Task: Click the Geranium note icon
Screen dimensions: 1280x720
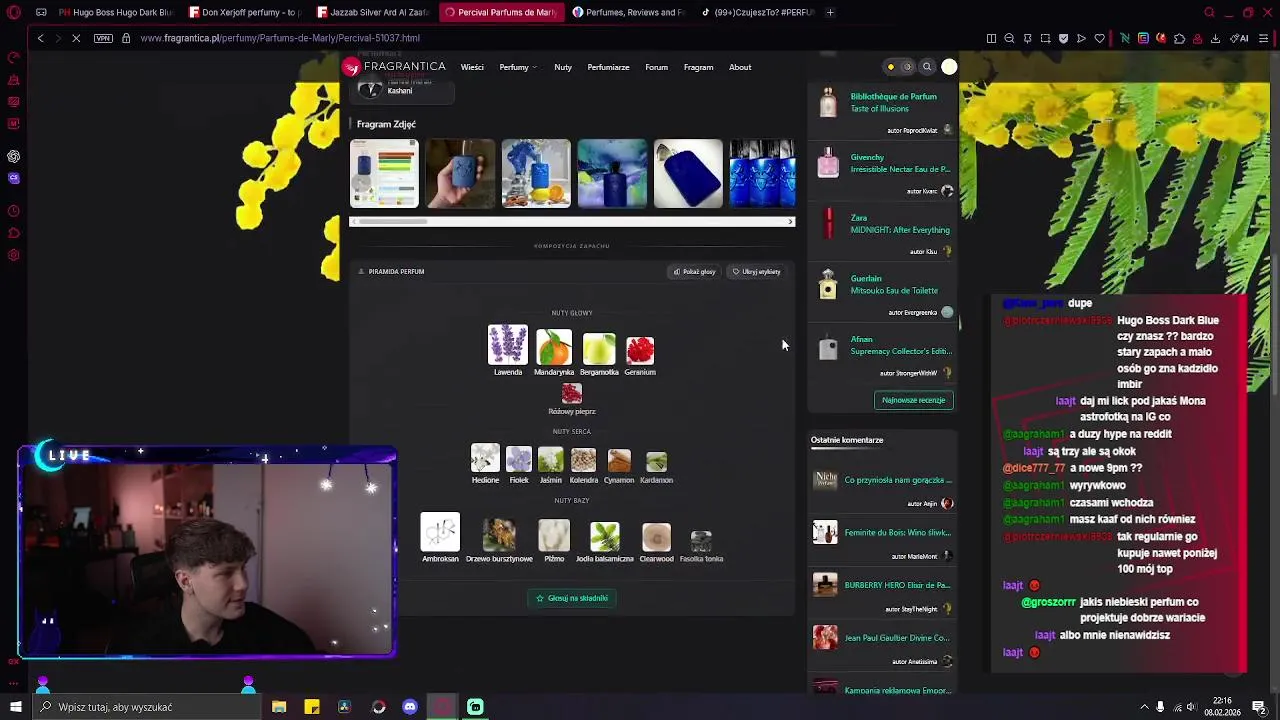Action: (640, 350)
